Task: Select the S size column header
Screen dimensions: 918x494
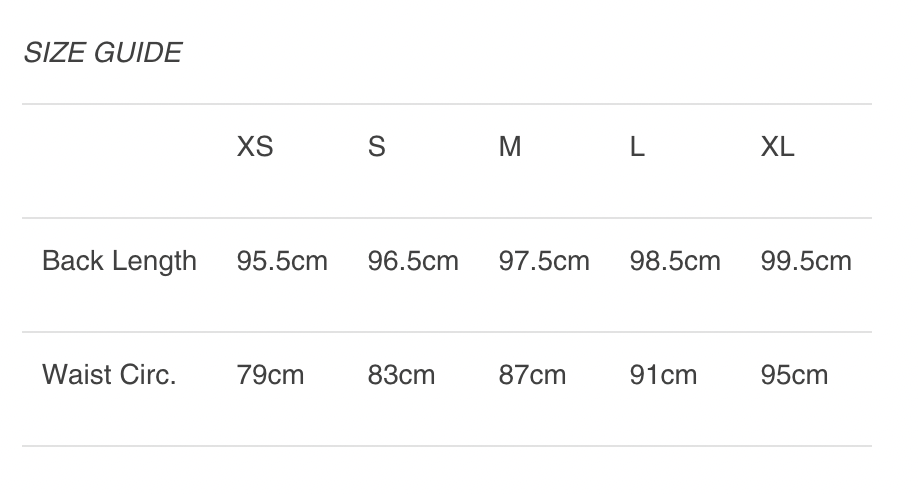Action: (376, 146)
